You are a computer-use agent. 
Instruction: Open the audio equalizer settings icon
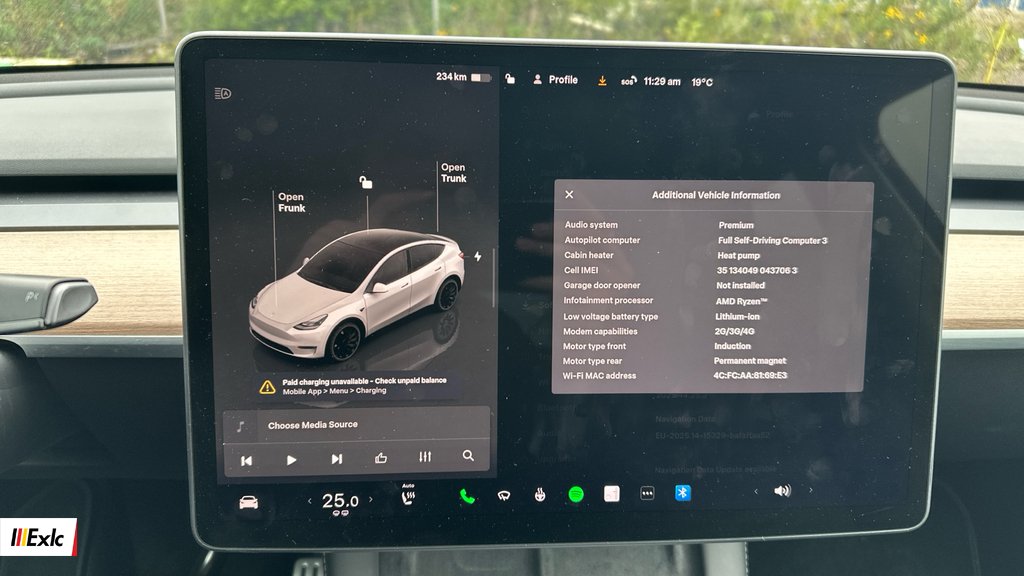click(425, 457)
